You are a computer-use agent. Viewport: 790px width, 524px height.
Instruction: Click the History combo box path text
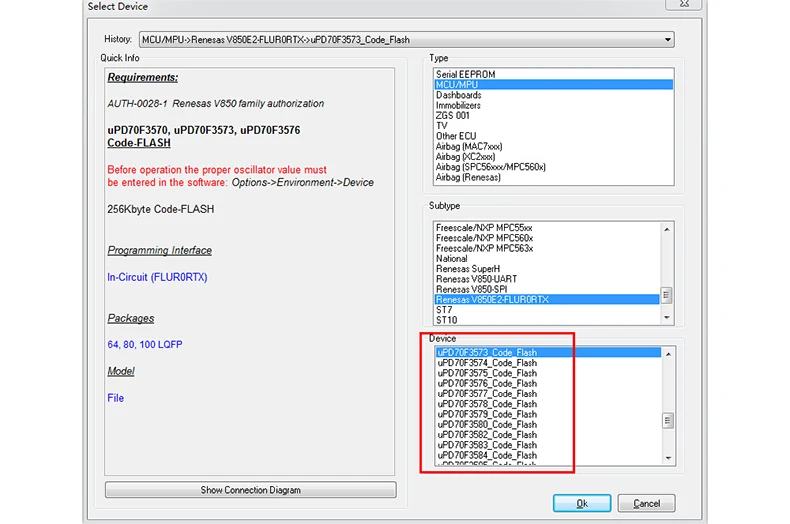[276, 40]
